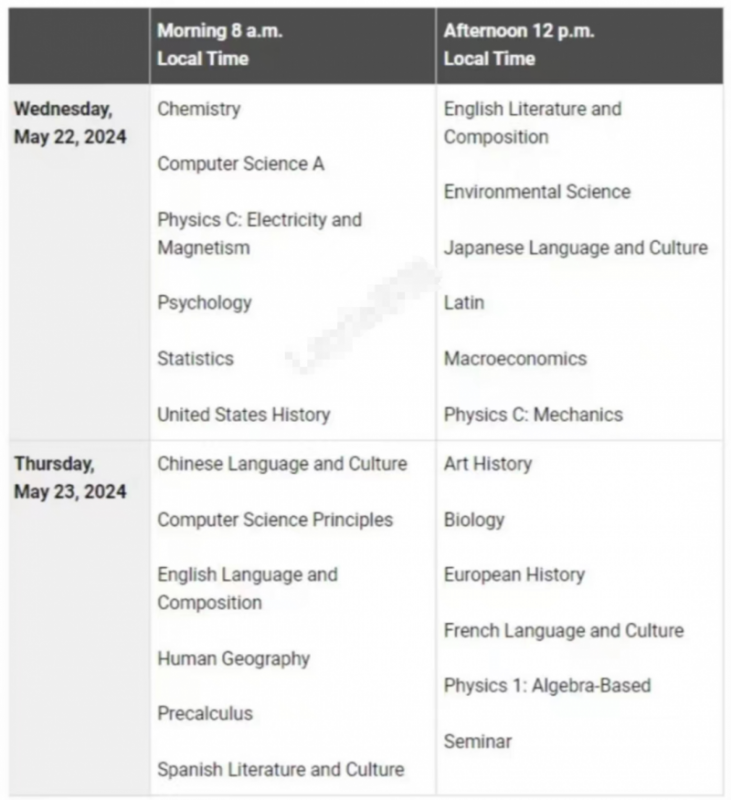731x800 pixels.
Task: Open Physics C: Electricity and Magnetism
Action: (260, 234)
